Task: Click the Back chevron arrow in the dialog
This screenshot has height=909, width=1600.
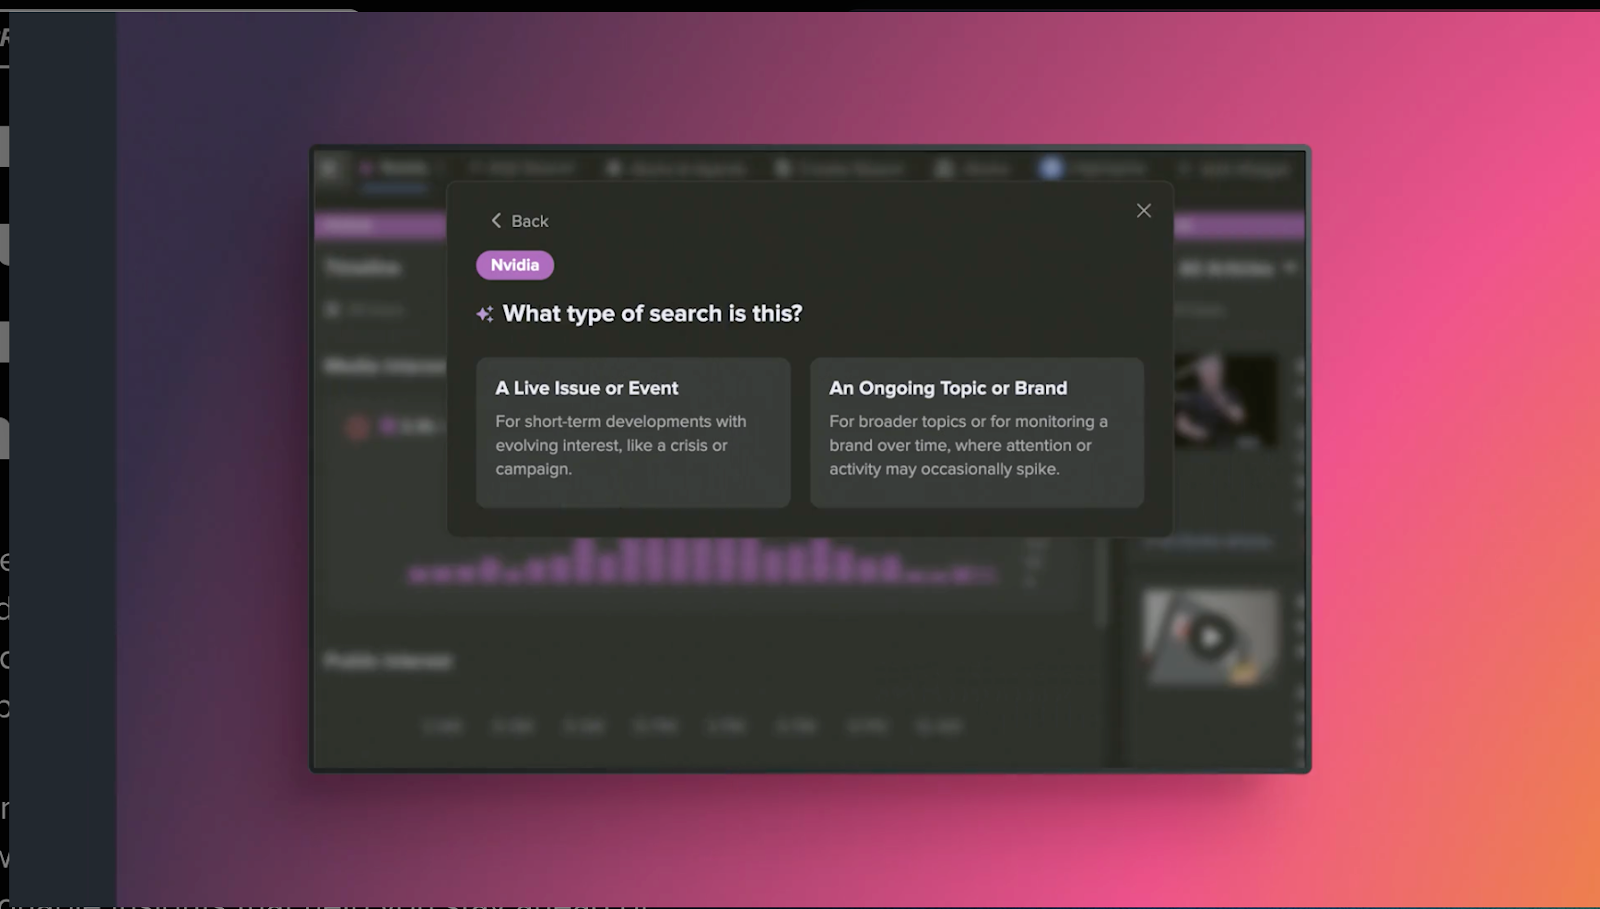Action: [497, 220]
